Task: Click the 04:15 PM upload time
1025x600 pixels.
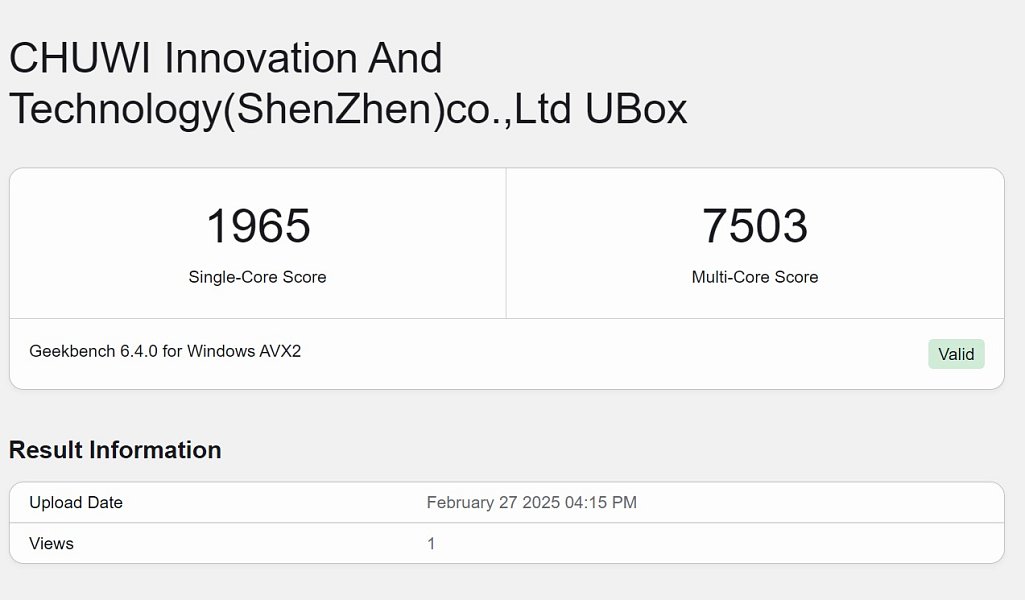Action: coord(601,503)
